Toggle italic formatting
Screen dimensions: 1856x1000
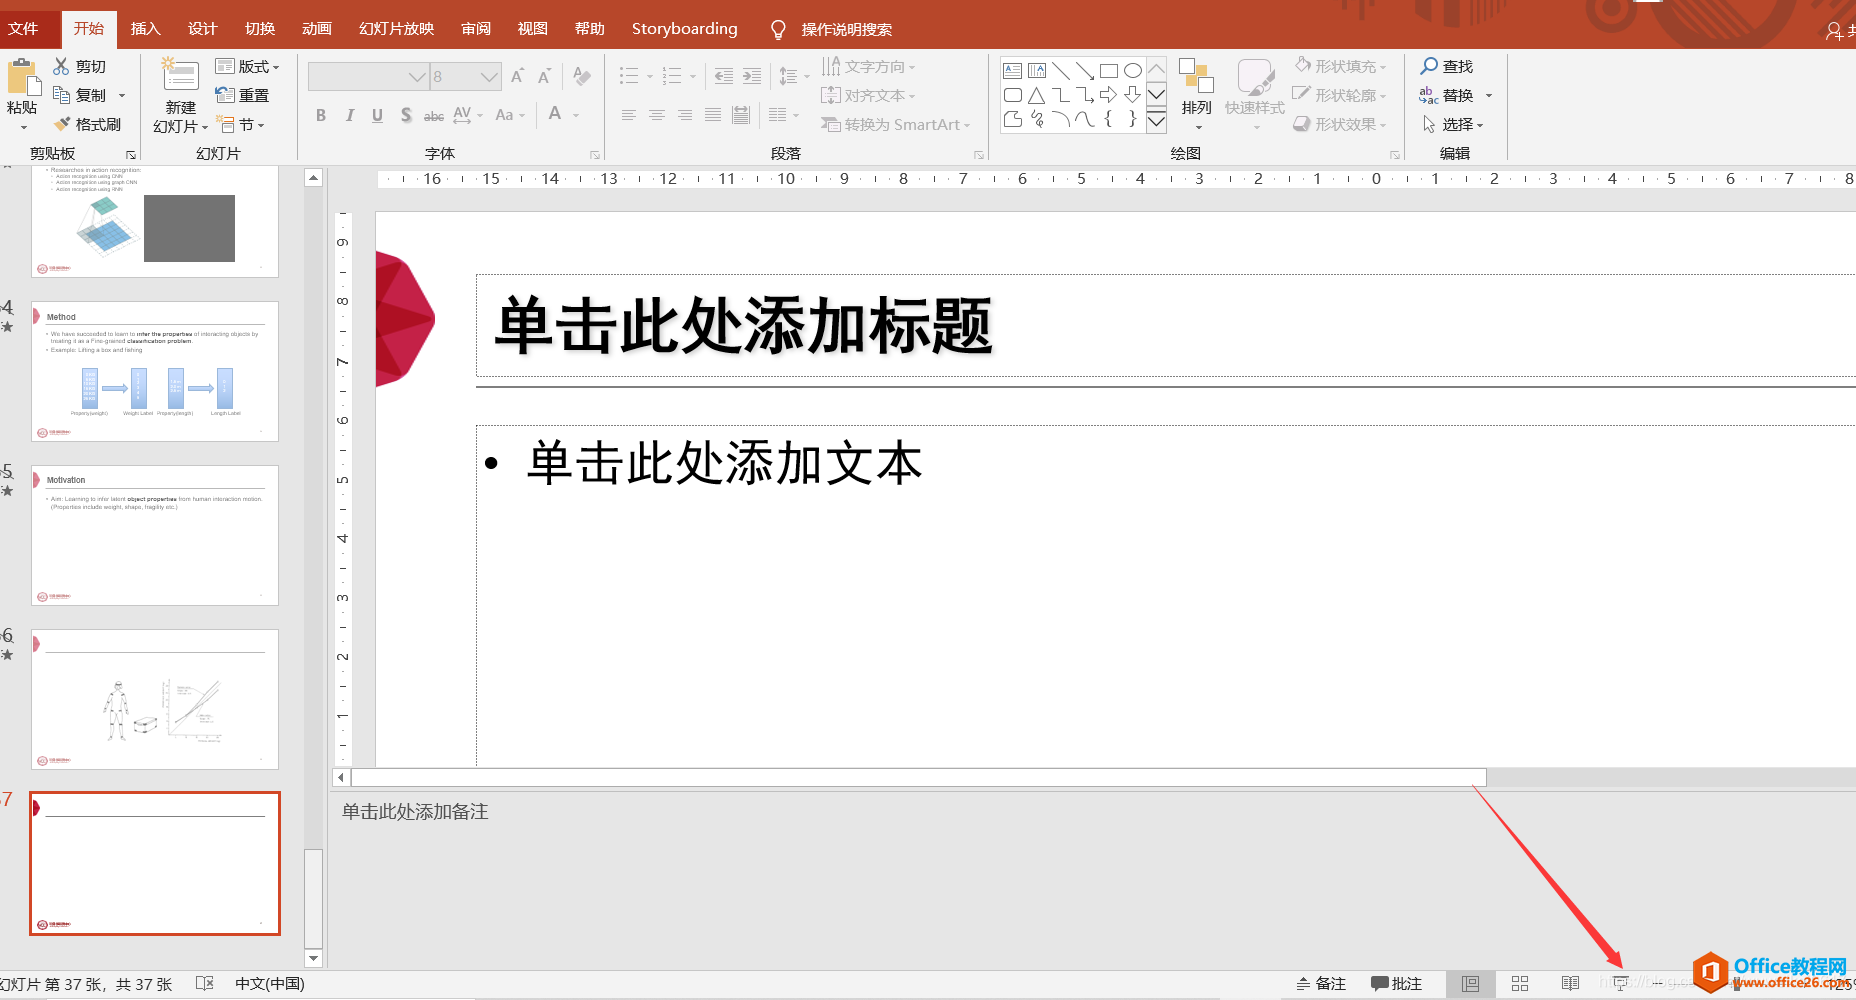click(x=349, y=115)
